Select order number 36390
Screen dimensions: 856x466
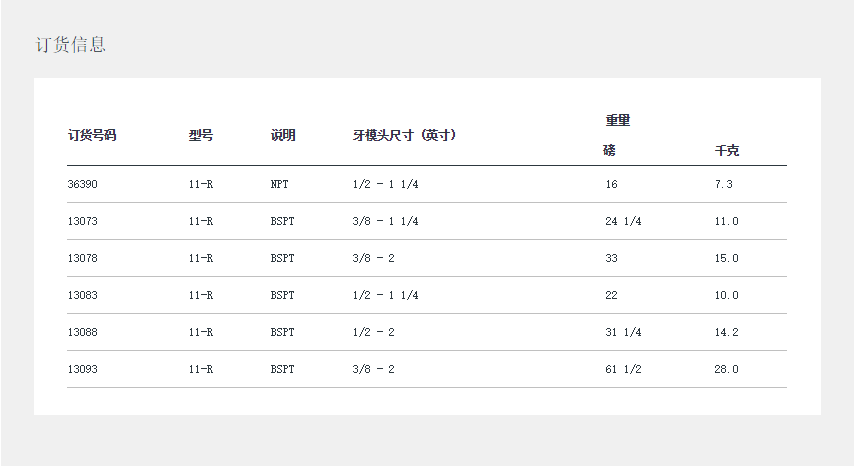83,184
